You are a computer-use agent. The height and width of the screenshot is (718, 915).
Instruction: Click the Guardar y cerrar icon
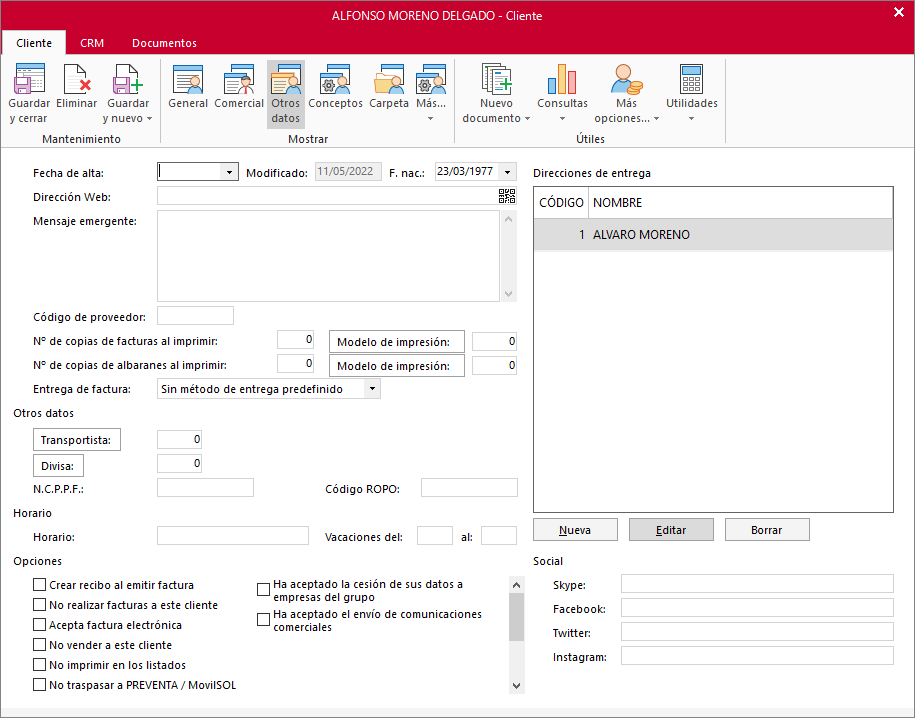click(x=29, y=79)
